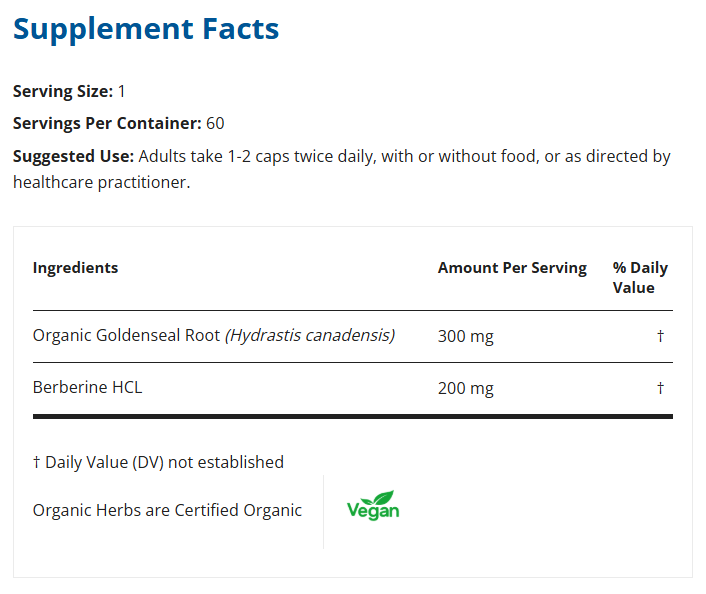Viewport: 706px width, 594px height.
Task: Click the 'healthcare practitioner' text line
Action: coord(101,182)
